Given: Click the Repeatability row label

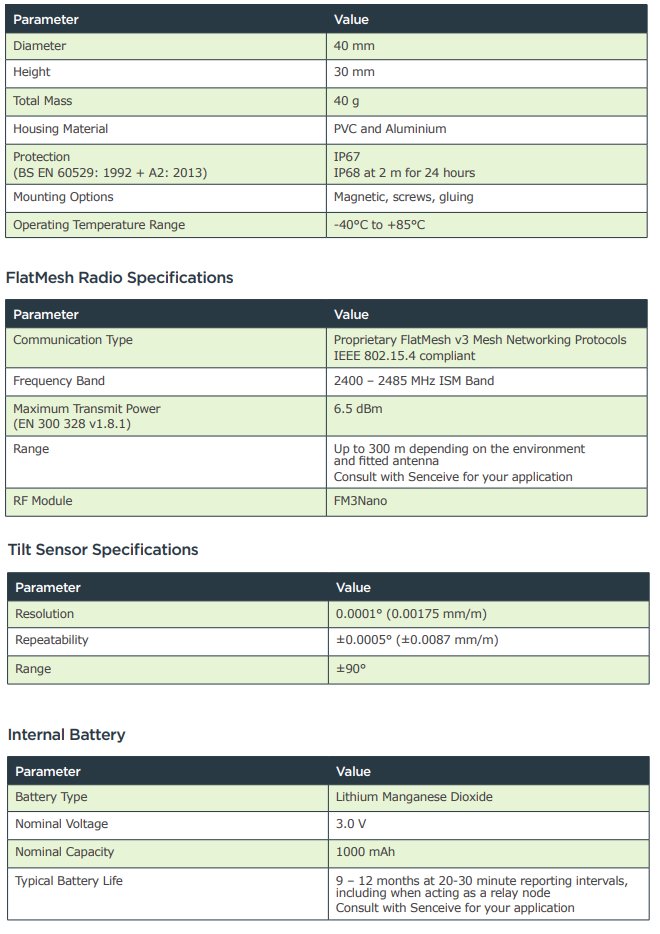Looking at the screenshot, I should (x=52, y=640).
